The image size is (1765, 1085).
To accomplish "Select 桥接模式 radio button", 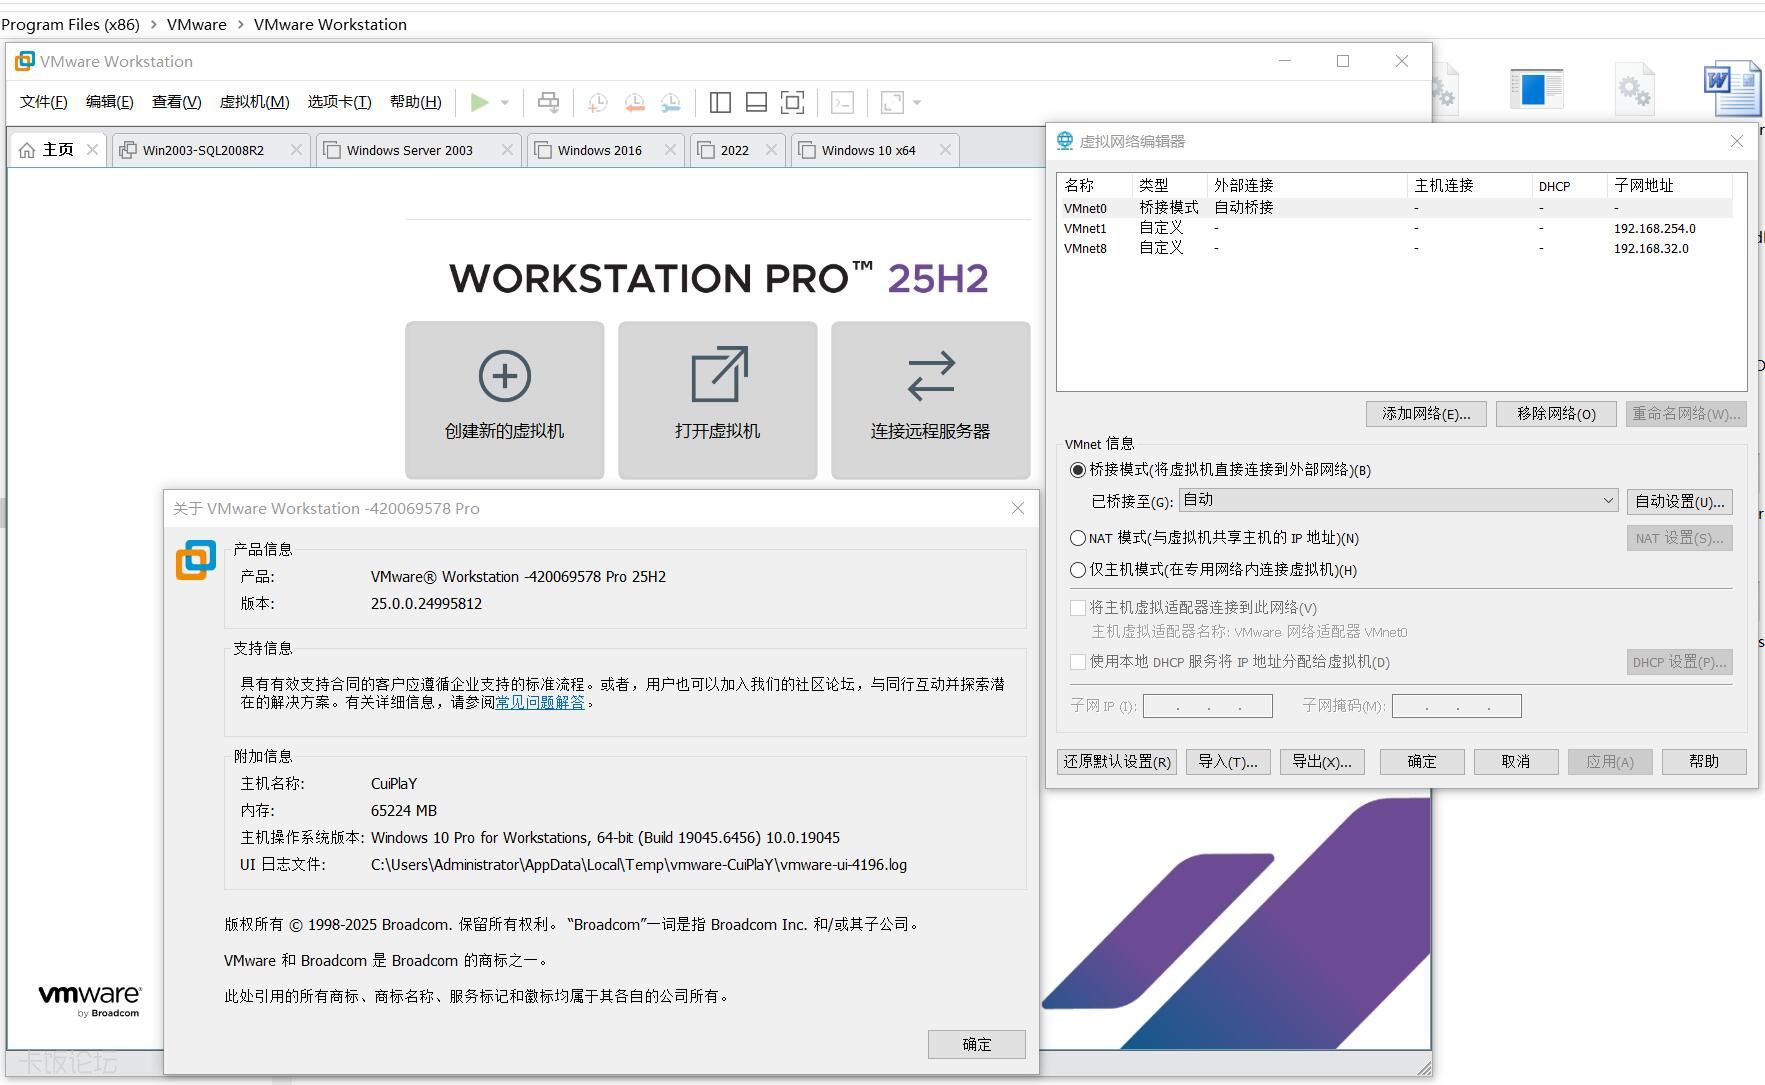I will (x=1078, y=470).
